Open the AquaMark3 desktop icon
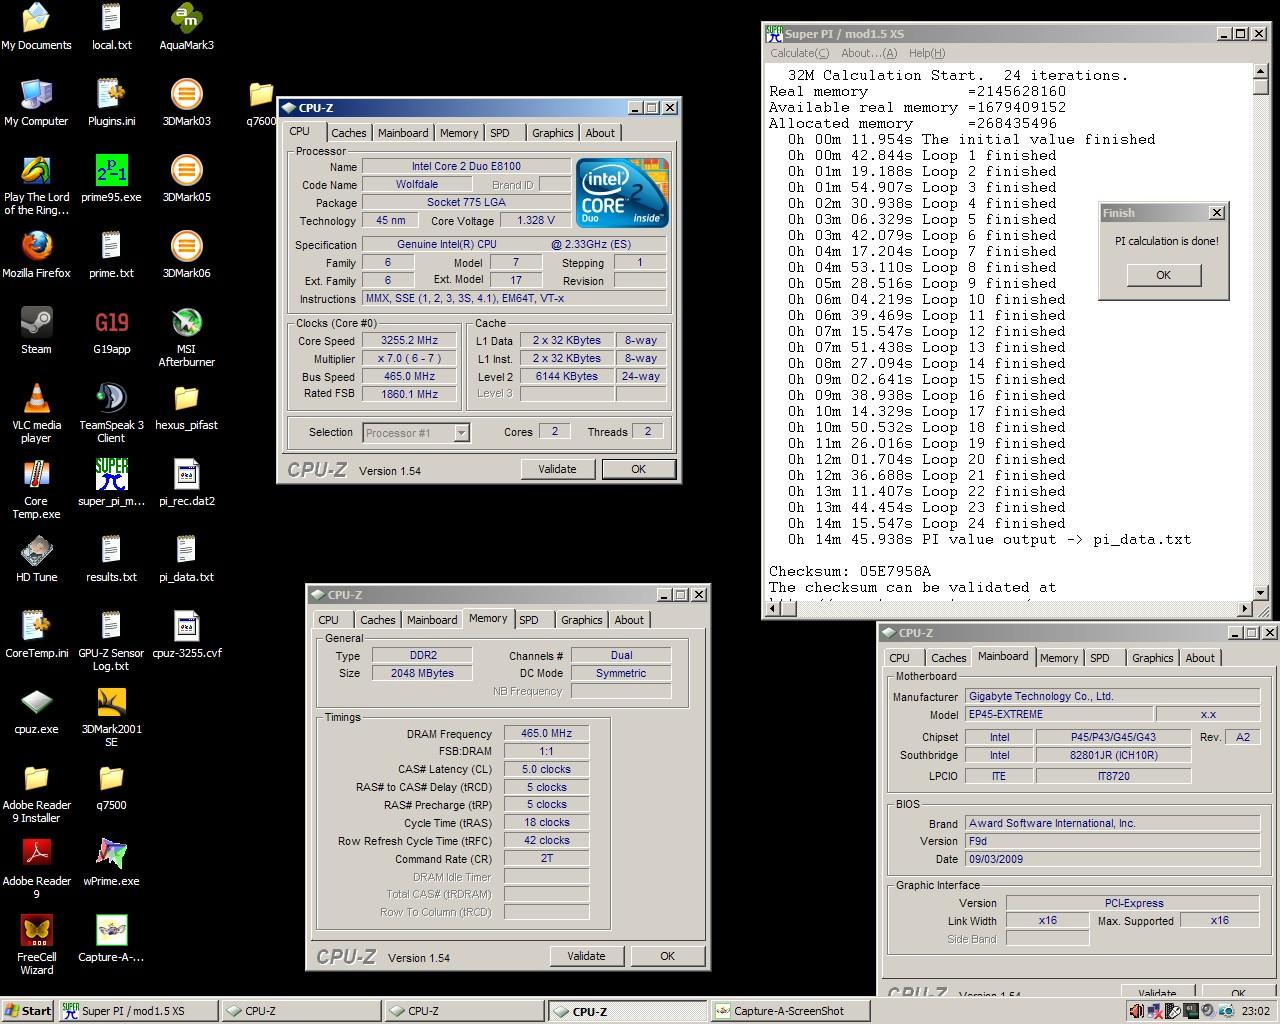This screenshot has height=1024, width=1280. tap(186, 27)
